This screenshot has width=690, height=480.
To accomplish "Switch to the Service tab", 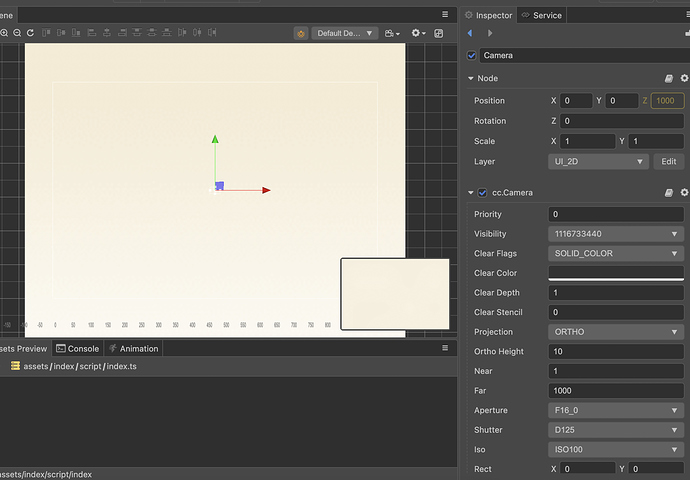I will (x=540, y=15).
